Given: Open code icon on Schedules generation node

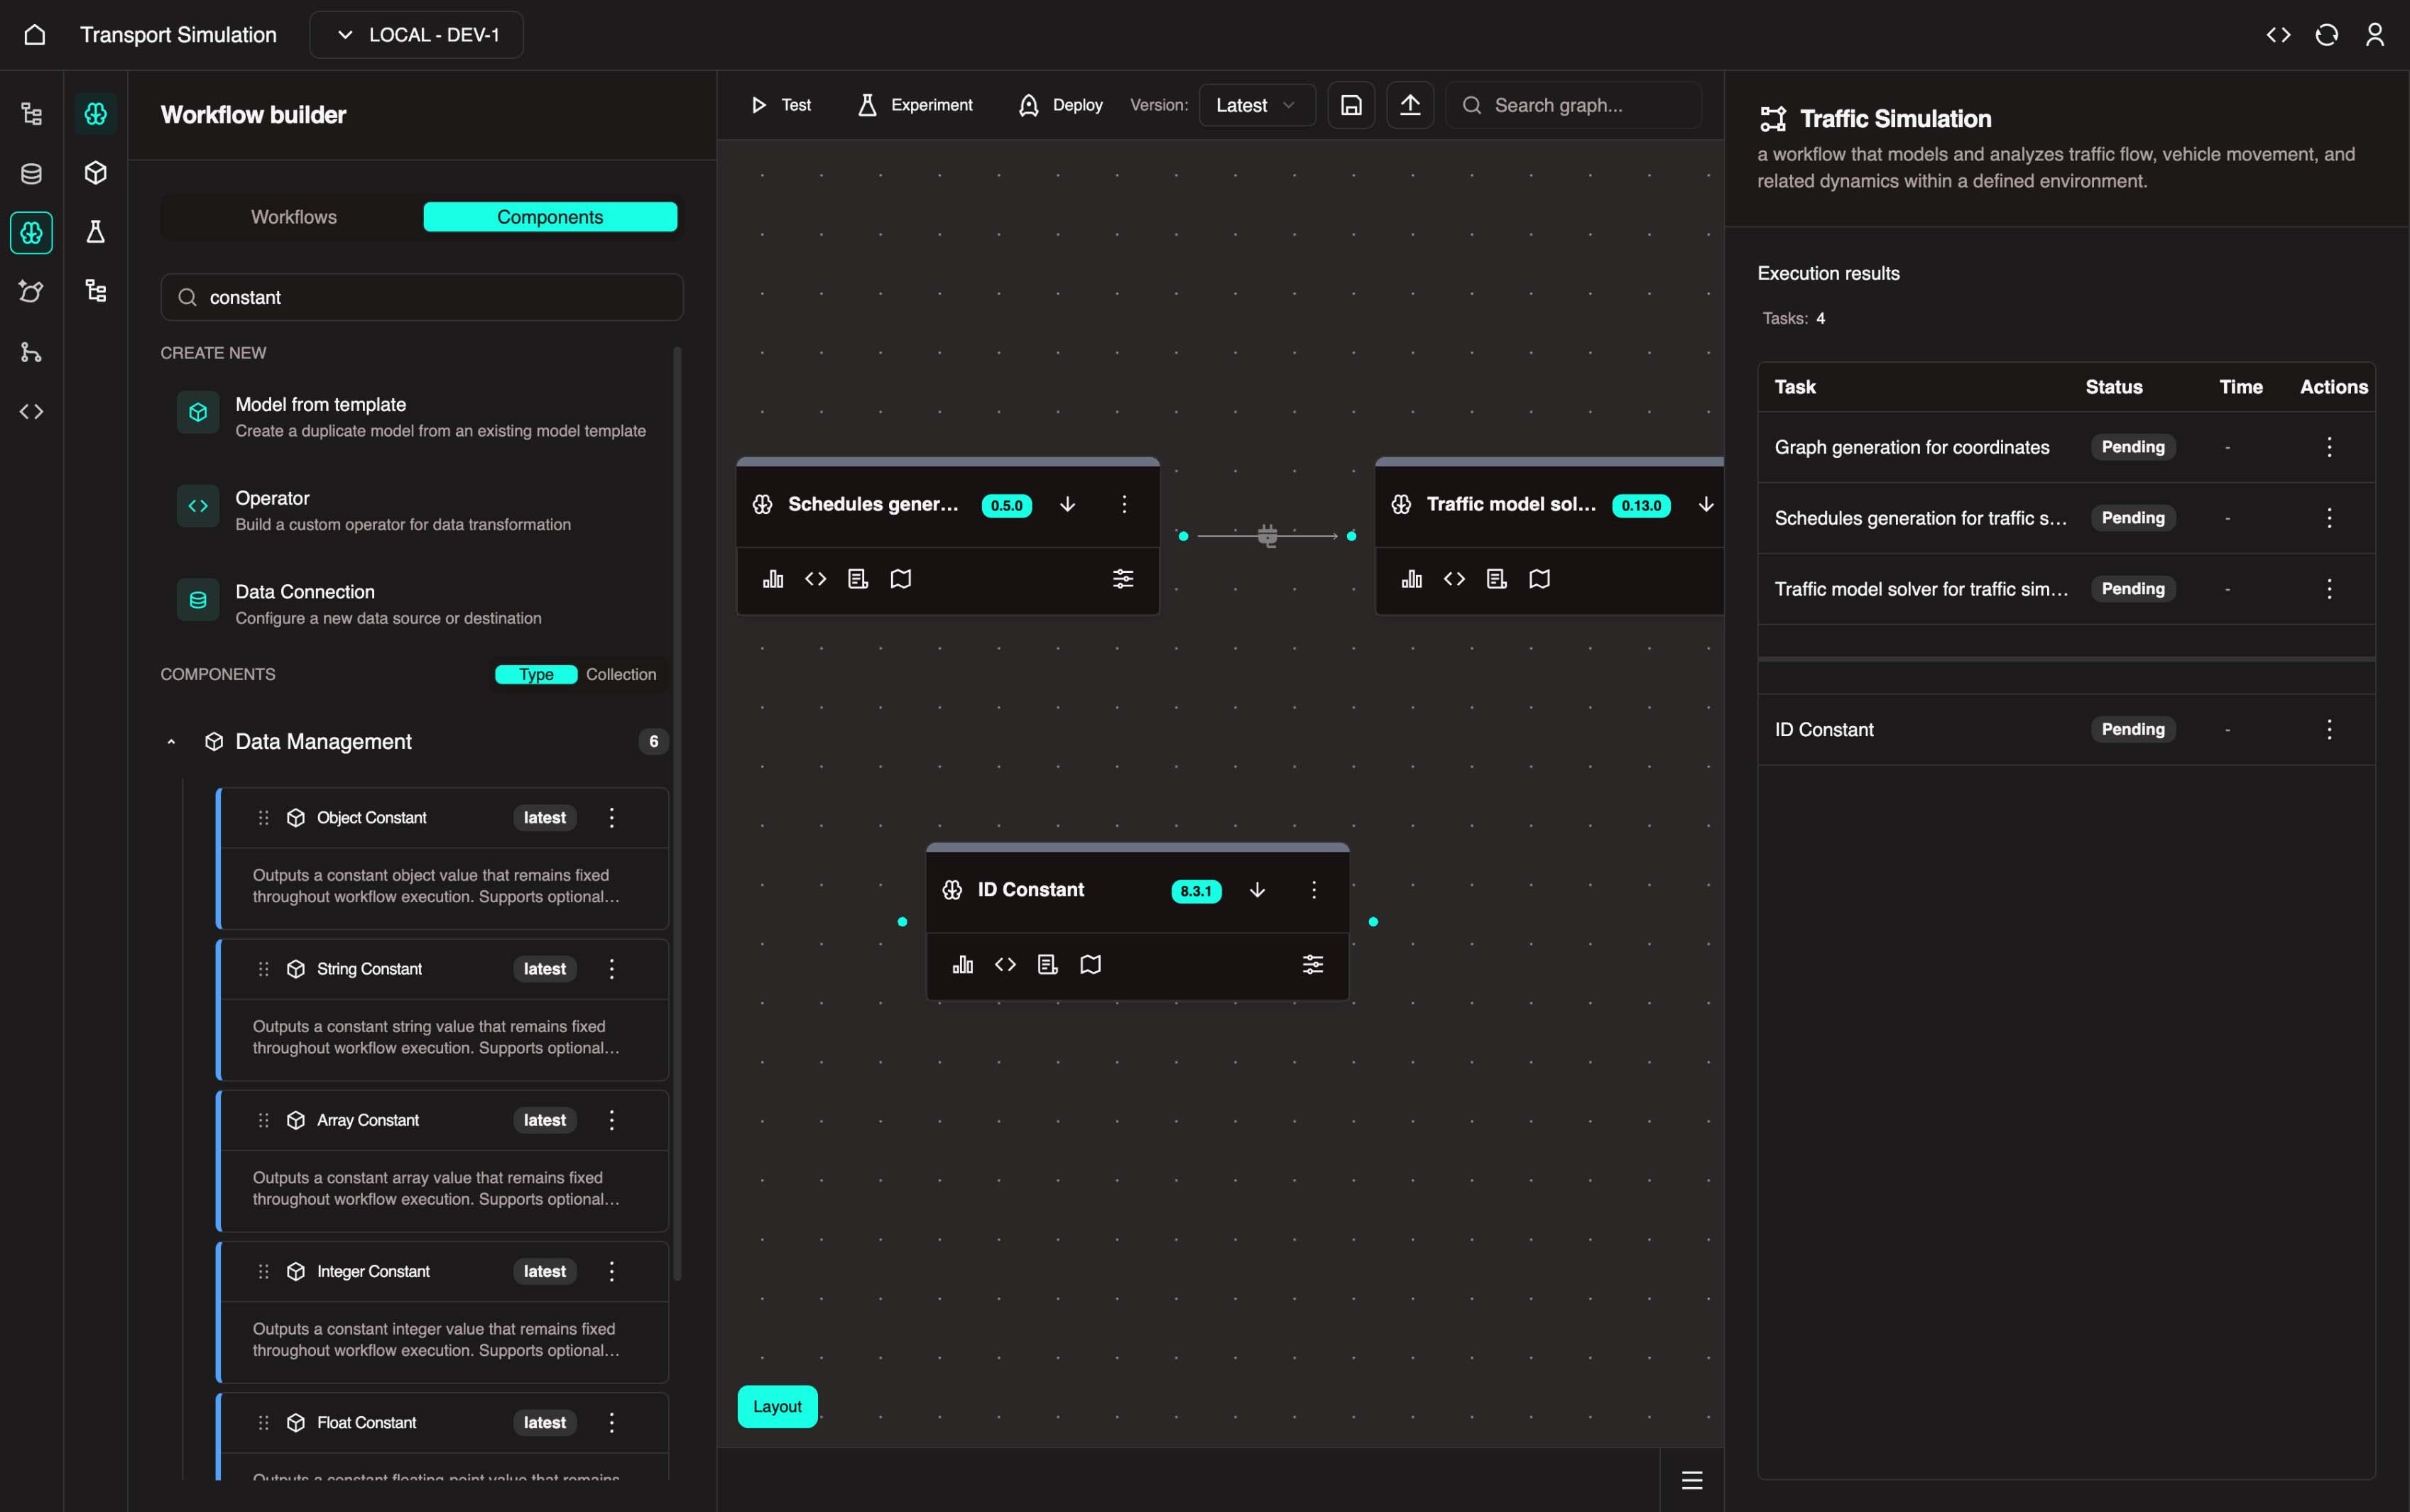Looking at the screenshot, I should point(816,579).
